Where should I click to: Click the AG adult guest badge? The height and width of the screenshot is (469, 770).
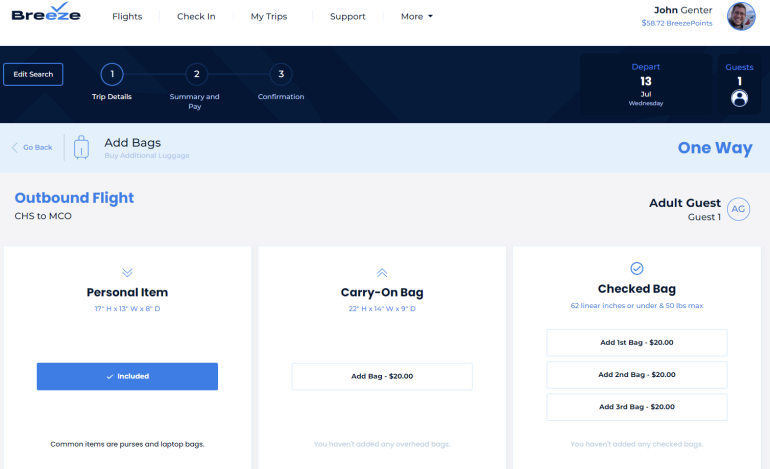pos(738,209)
